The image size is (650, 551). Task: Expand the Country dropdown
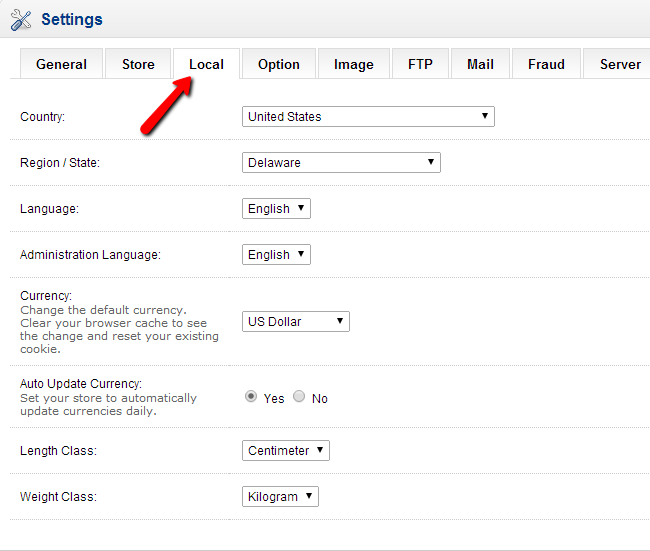pos(368,117)
